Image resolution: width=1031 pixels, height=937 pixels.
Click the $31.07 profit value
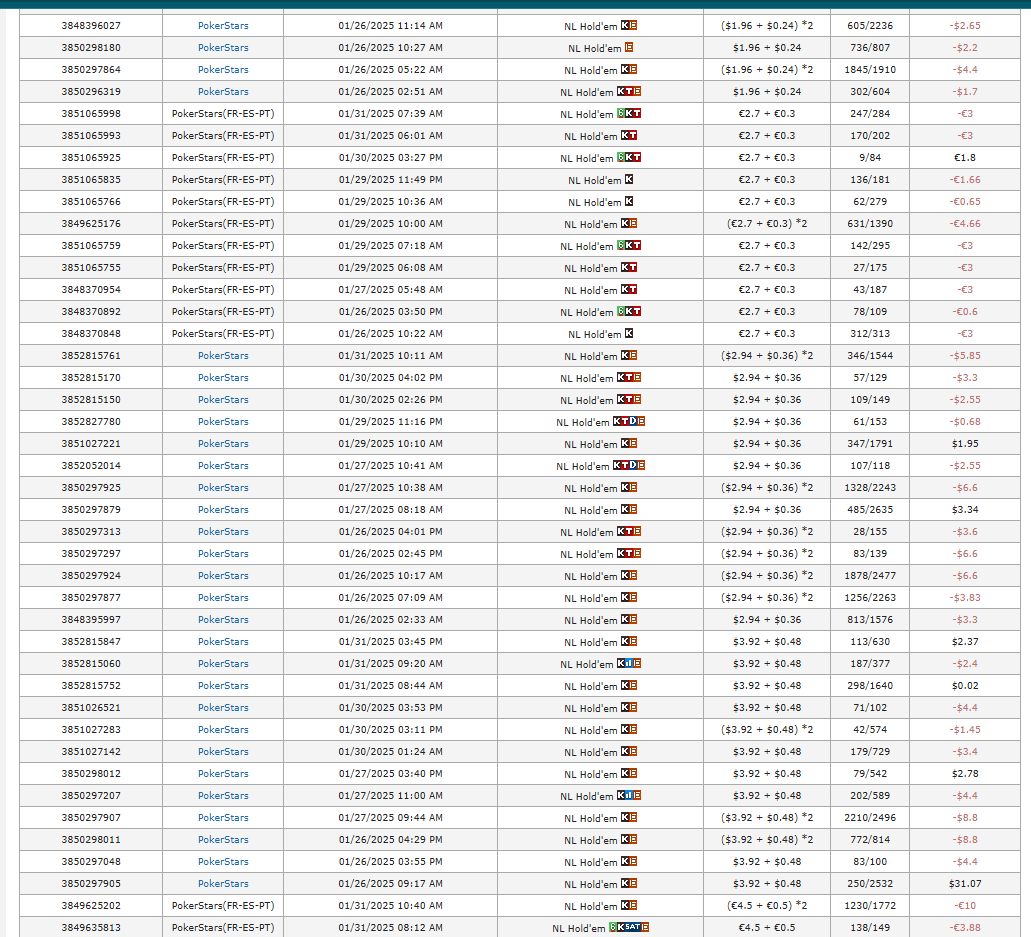tap(965, 883)
